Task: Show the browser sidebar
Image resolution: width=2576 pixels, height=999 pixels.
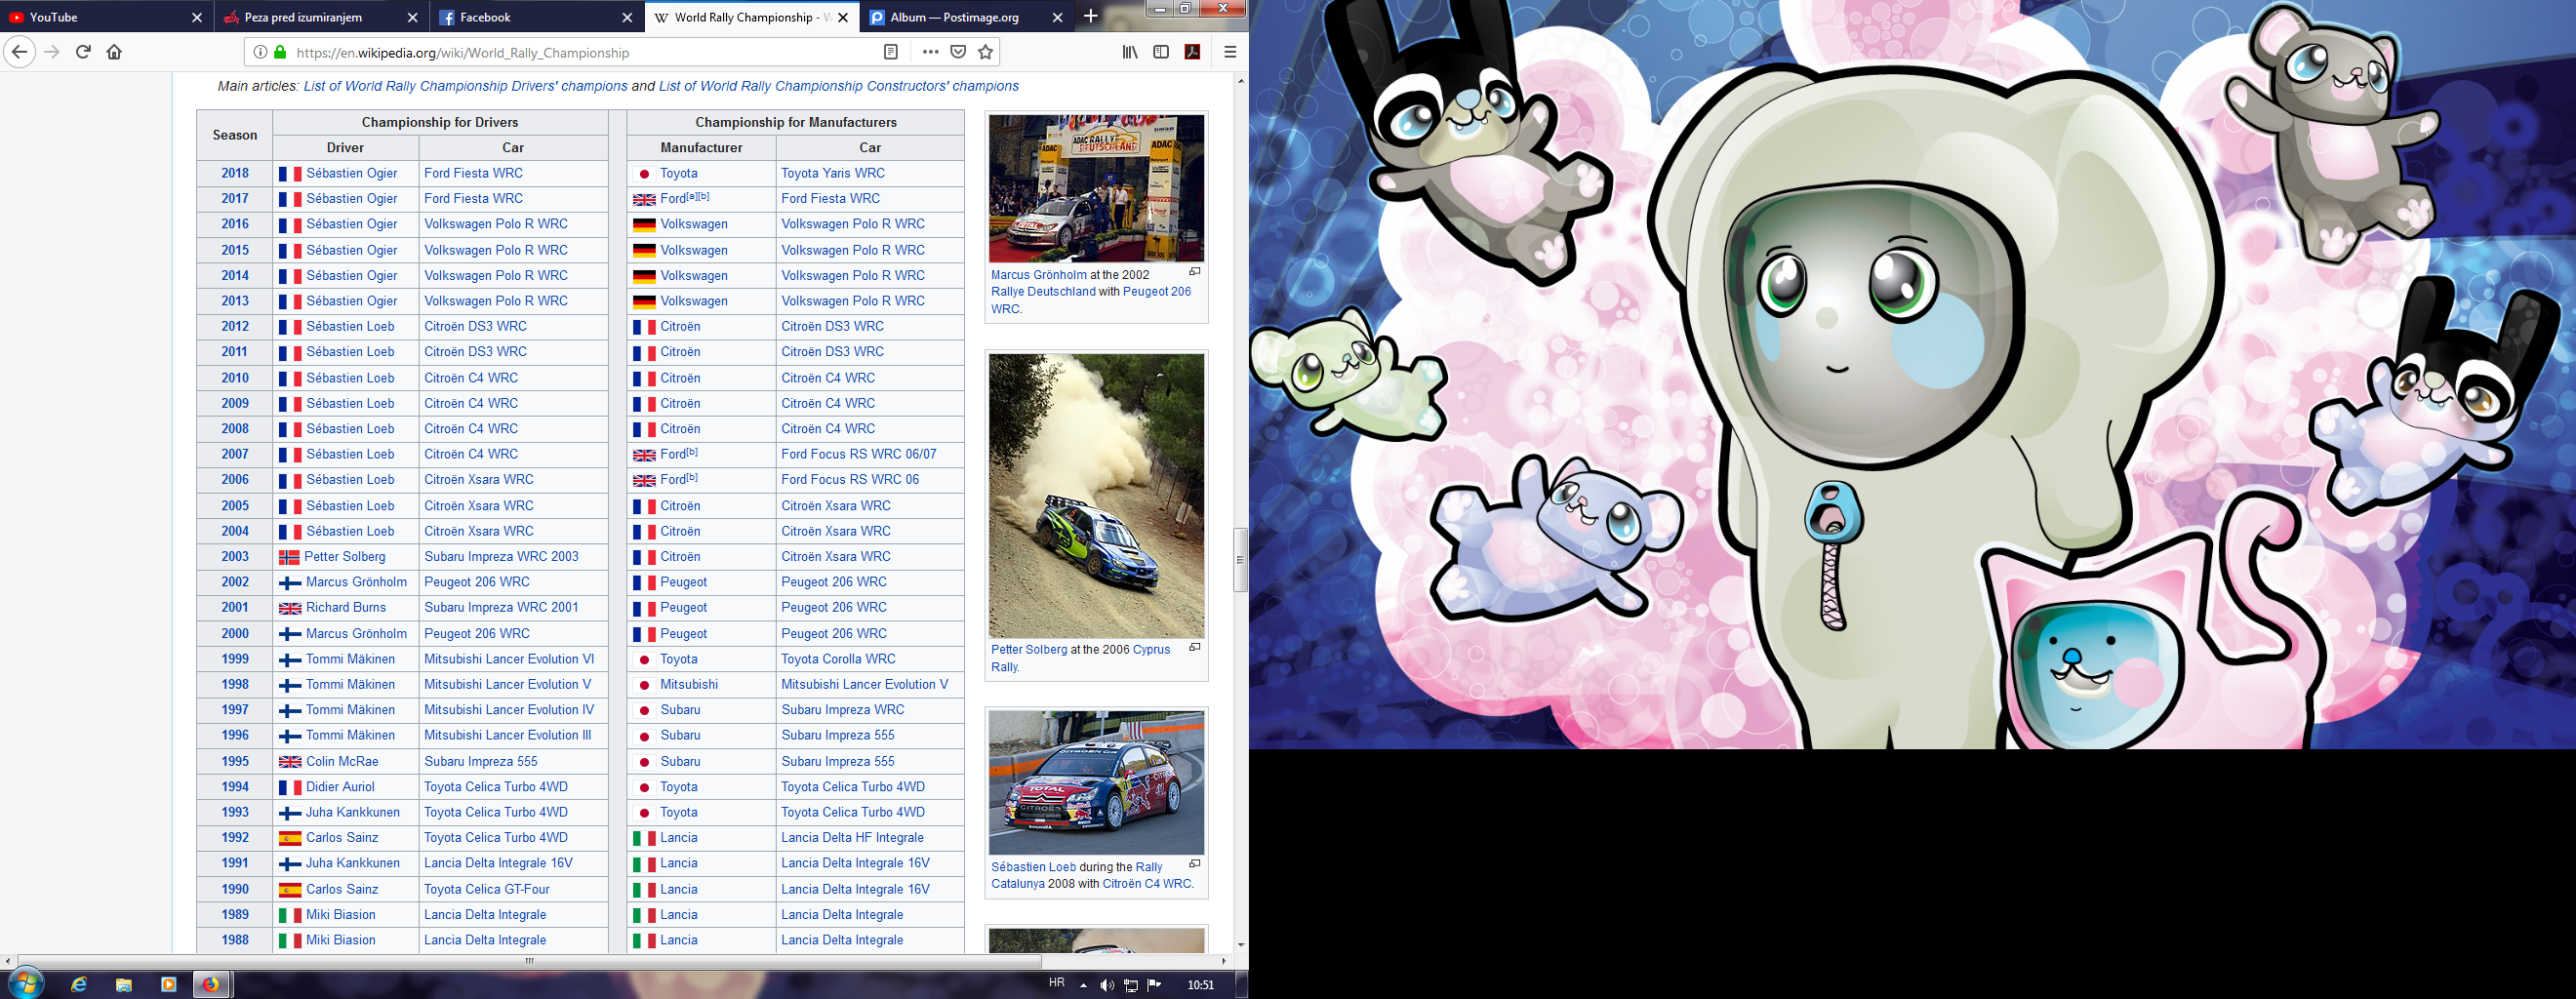Action: click(1161, 52)
